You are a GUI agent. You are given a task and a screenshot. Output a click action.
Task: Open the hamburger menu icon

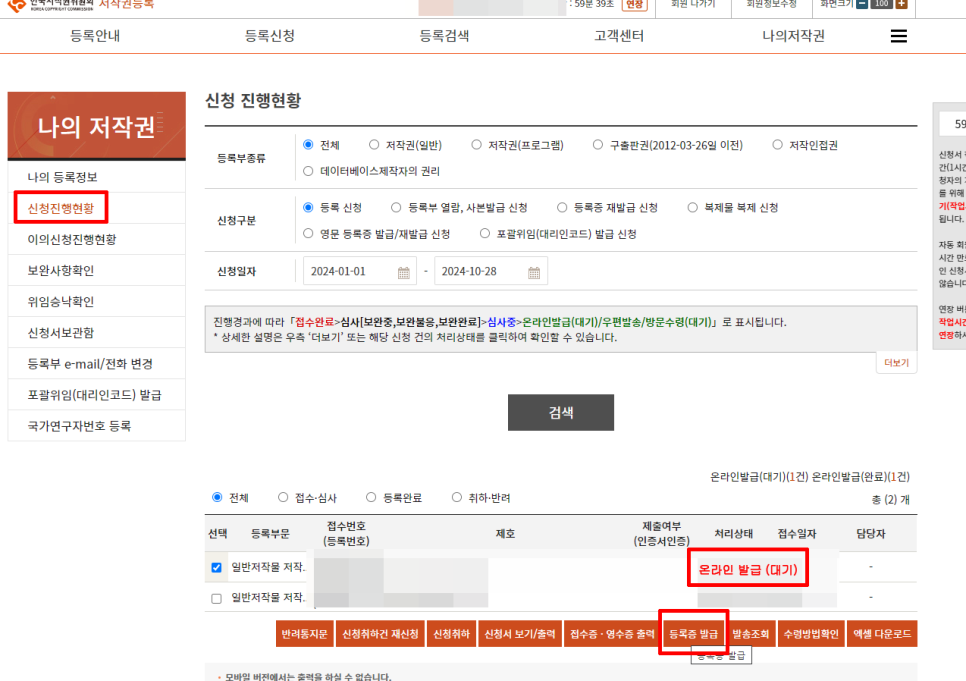pyautogui.click(x=898, y=36)
